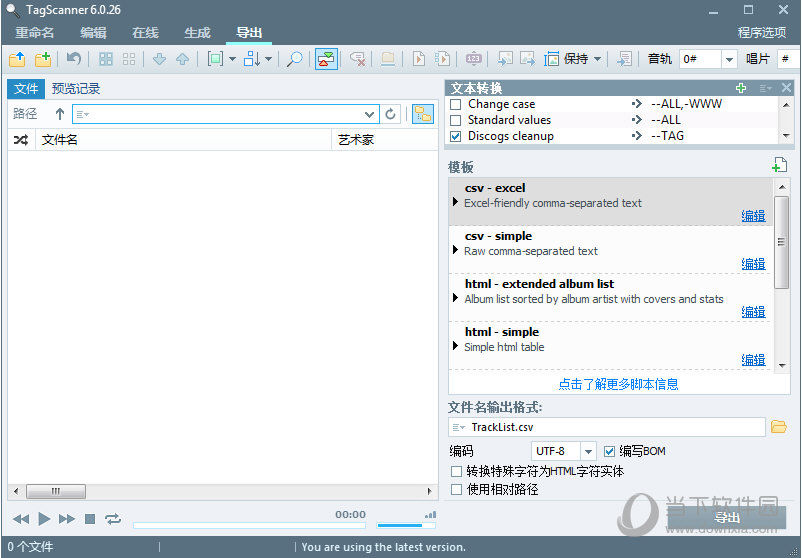Click the bracket-square view mode icon
This screenshot has height=558, width=802.
tap(215, 59)
